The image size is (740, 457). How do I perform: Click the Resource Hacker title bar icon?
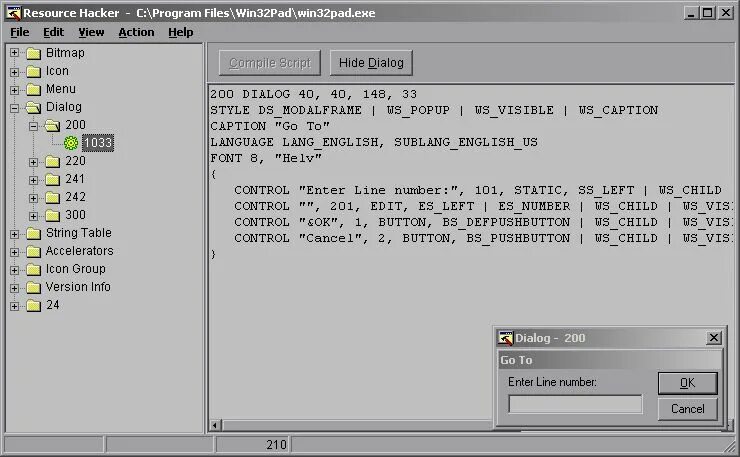tap(13, 13)
